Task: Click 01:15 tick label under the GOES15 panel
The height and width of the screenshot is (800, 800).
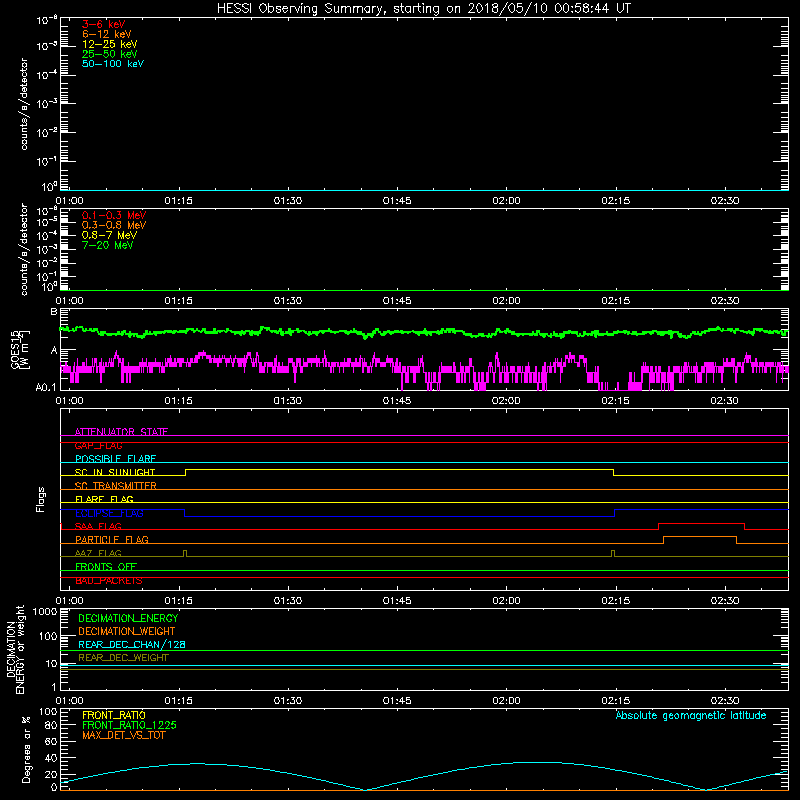Action: pos(179,401)
